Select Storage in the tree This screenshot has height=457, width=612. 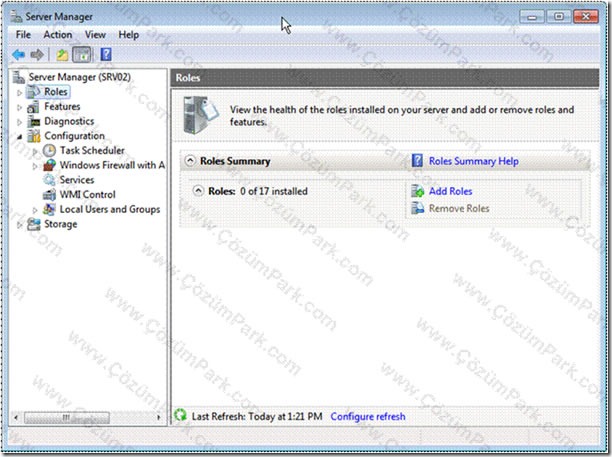tap(60, 224)
